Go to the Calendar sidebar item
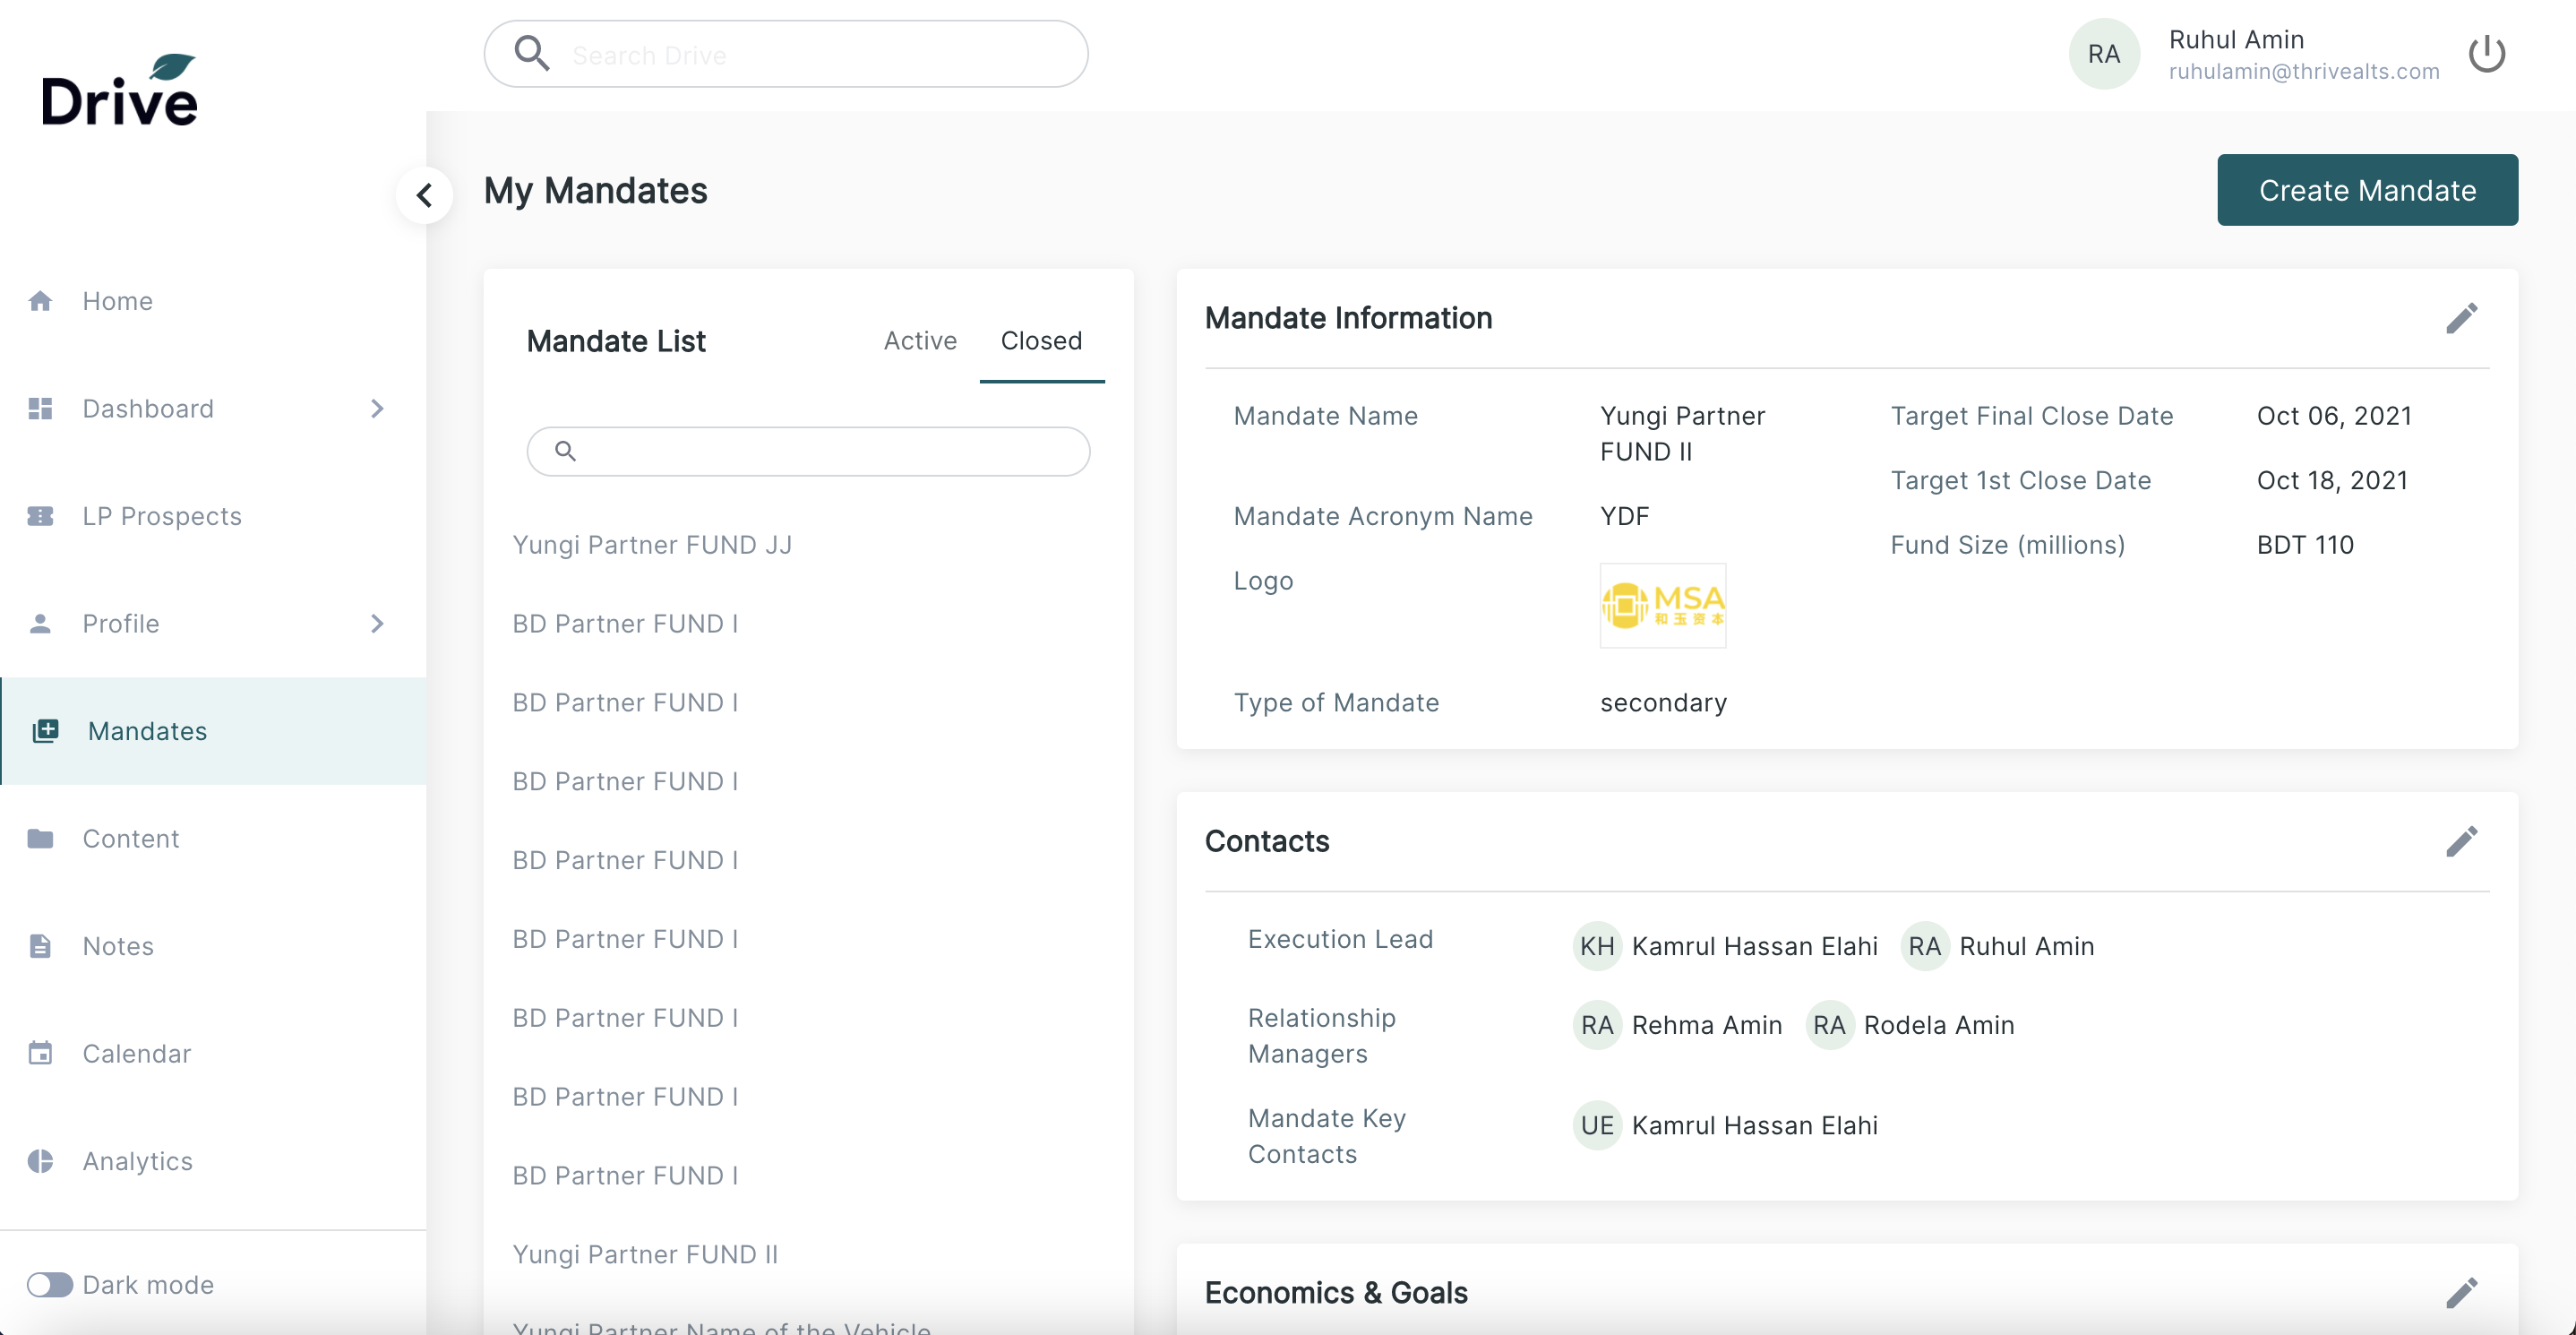This screenshot has height=1335, width=2576. [x=136, y=1053]
